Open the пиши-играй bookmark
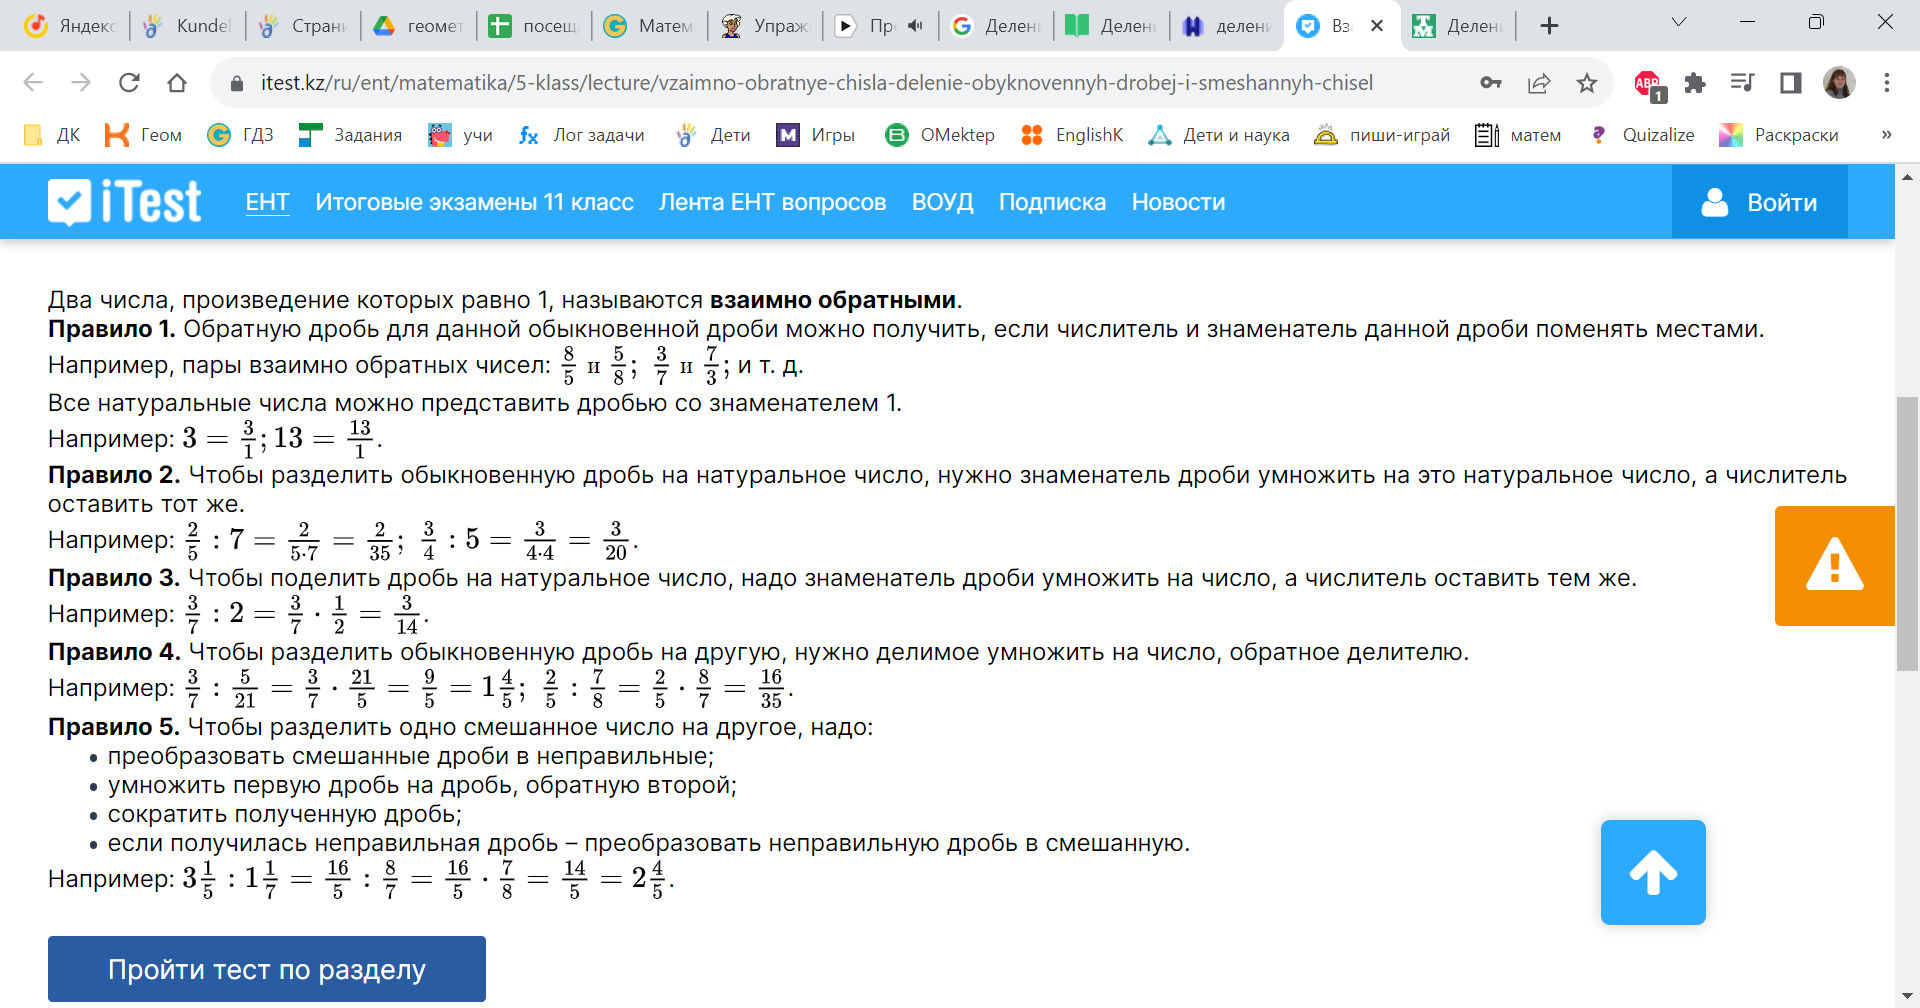Screen dimensions: 1920x1008 coord(1381,135)
